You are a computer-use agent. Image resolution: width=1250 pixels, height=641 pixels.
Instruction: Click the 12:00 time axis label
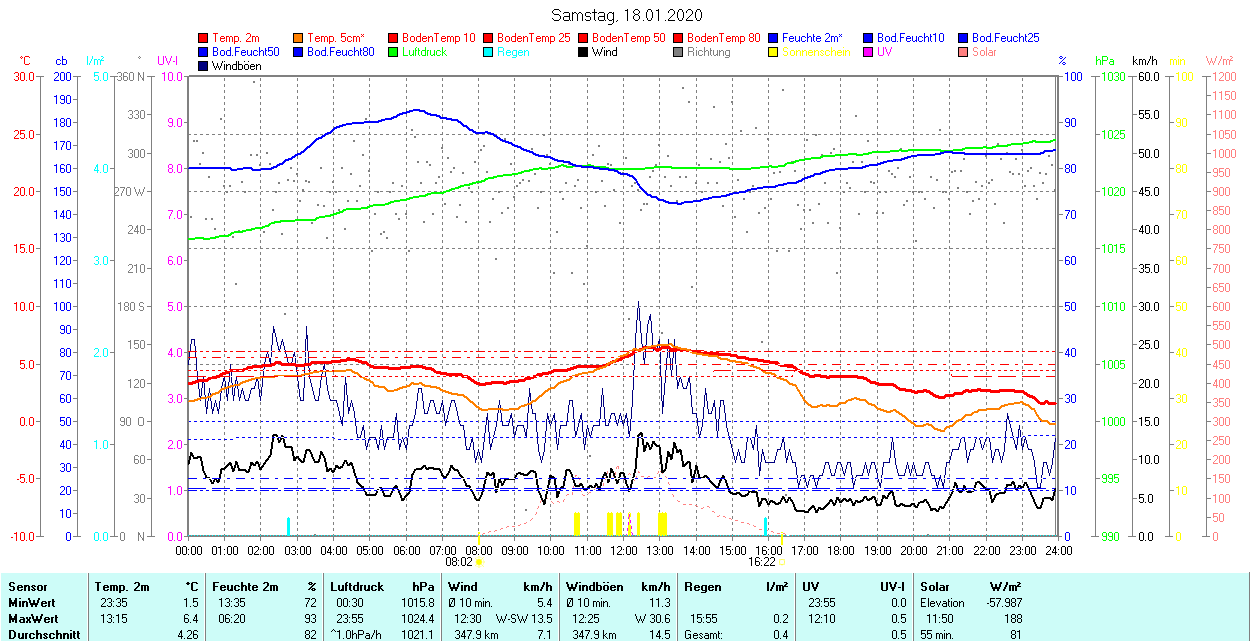point(624,550)
